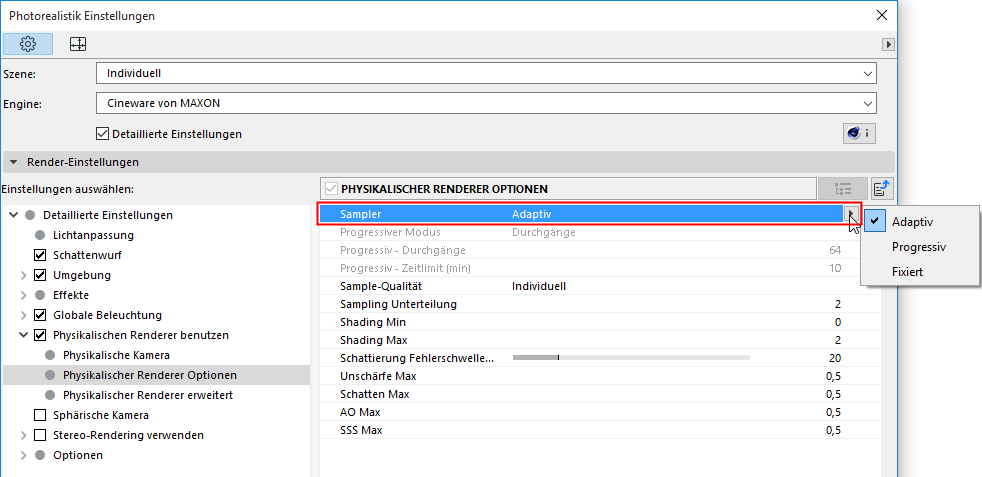The height and width of the screenshot is (477, 982).
Task: Open the gear settings tab
Action: pyautogui.click(x=28, y=44)
